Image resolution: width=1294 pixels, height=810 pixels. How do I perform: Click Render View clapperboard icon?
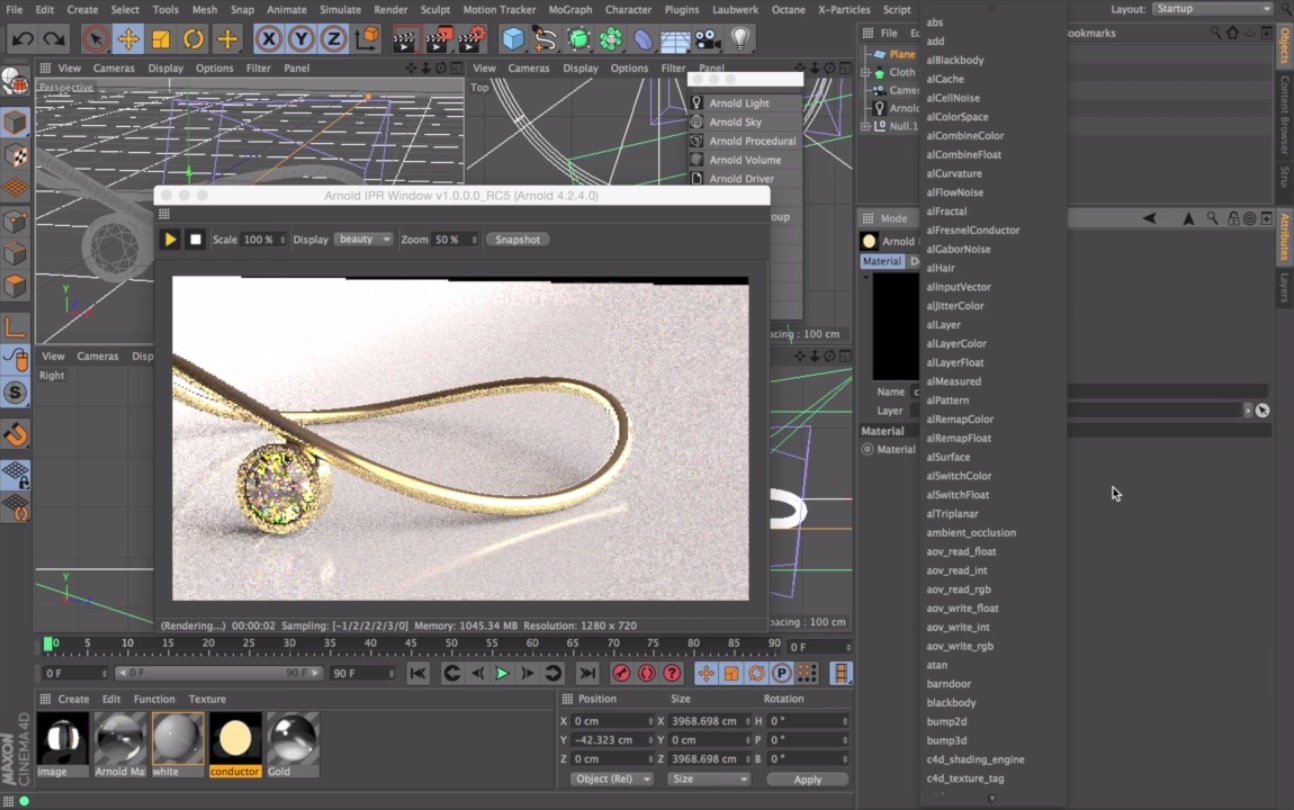click(405, 40)
